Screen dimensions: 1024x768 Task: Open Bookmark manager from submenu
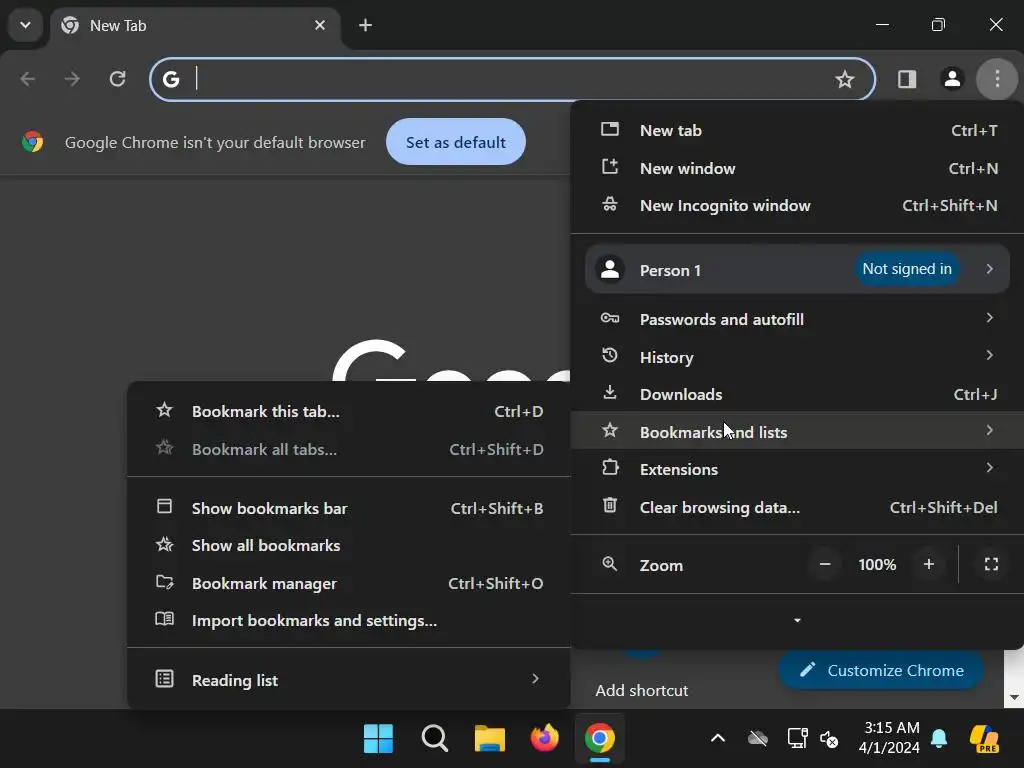coord(349,583)
